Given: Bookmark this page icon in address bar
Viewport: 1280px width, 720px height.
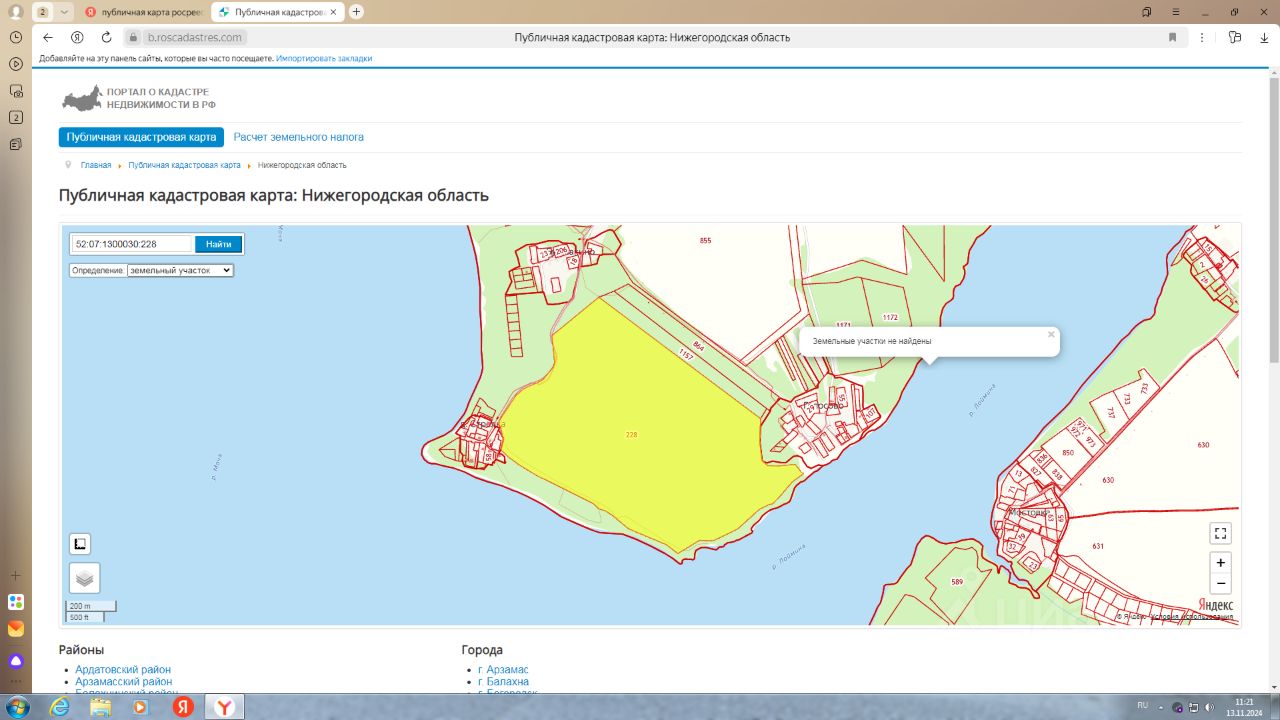Looking at the screenshot, I should tap(1172, 37).
